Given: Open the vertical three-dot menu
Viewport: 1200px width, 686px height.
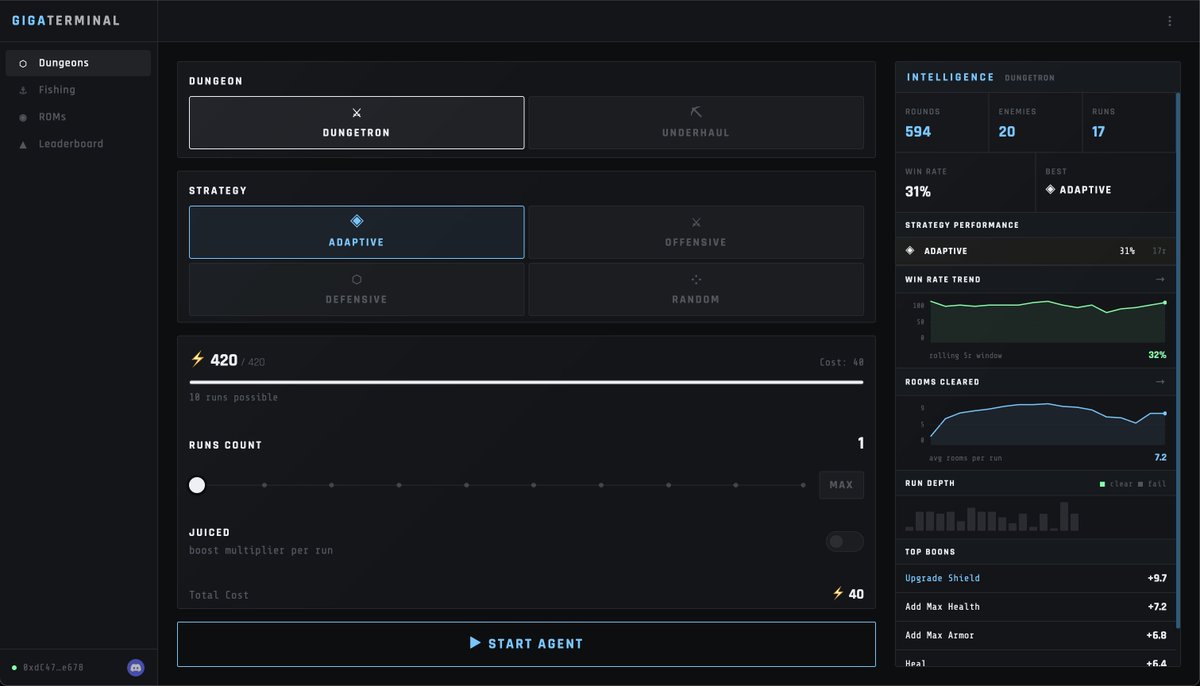Looking at the screenshot, I should pyautogui.click(x=1170, y=21).
